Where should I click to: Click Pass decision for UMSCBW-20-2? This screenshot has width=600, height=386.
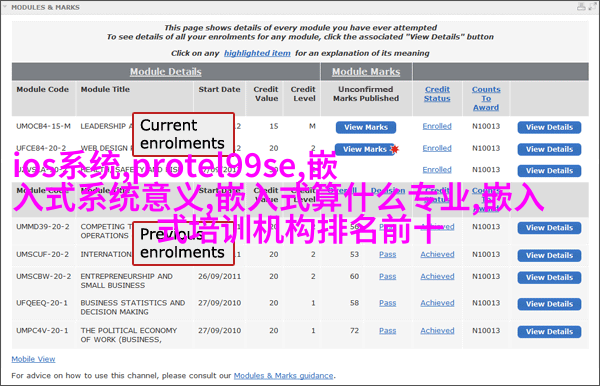388,276
